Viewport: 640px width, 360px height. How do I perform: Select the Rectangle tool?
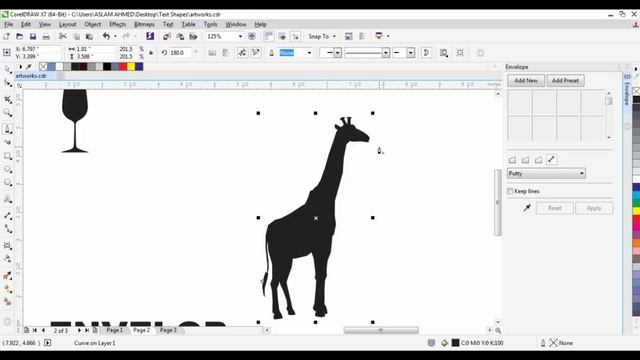[x=7, y=156]
